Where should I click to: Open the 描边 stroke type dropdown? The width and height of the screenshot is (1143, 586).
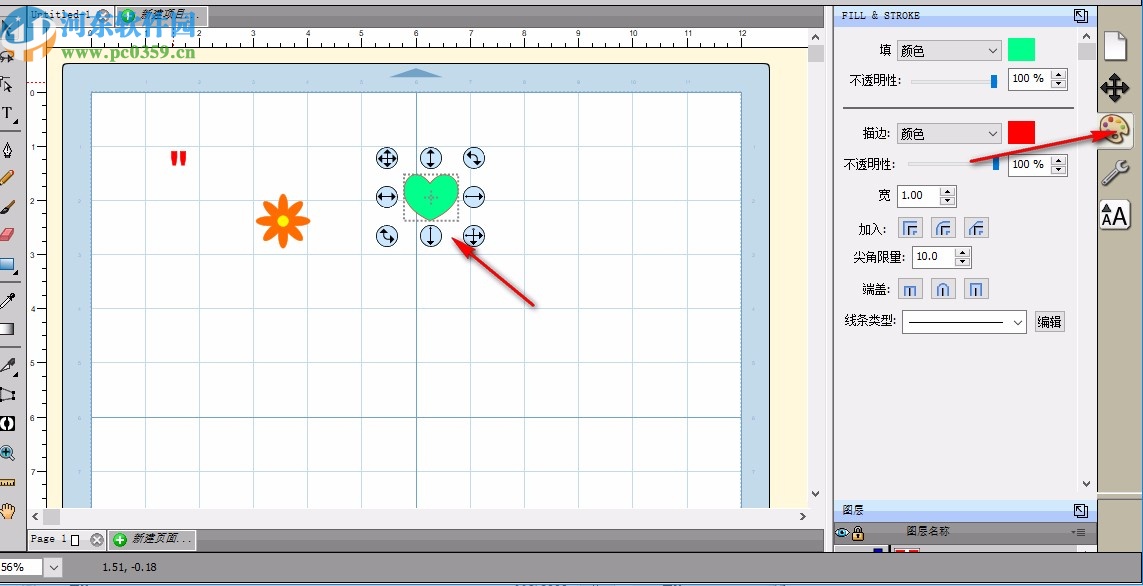click(x=949, y=133)
